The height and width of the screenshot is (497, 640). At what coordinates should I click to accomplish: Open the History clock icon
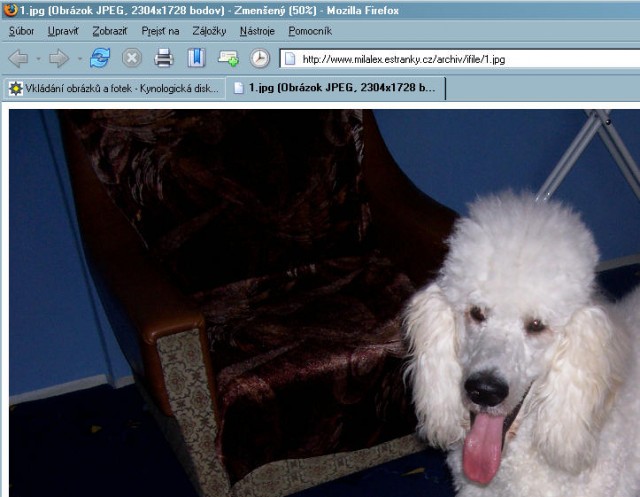click(x=259, y=58)
